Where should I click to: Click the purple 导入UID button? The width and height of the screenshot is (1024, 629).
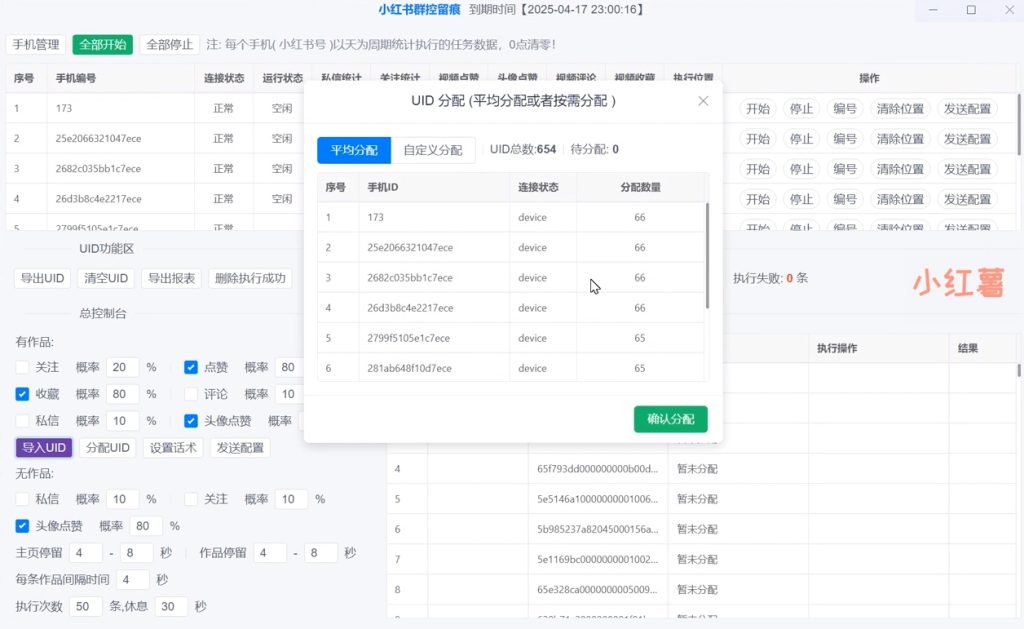(43, 447)
